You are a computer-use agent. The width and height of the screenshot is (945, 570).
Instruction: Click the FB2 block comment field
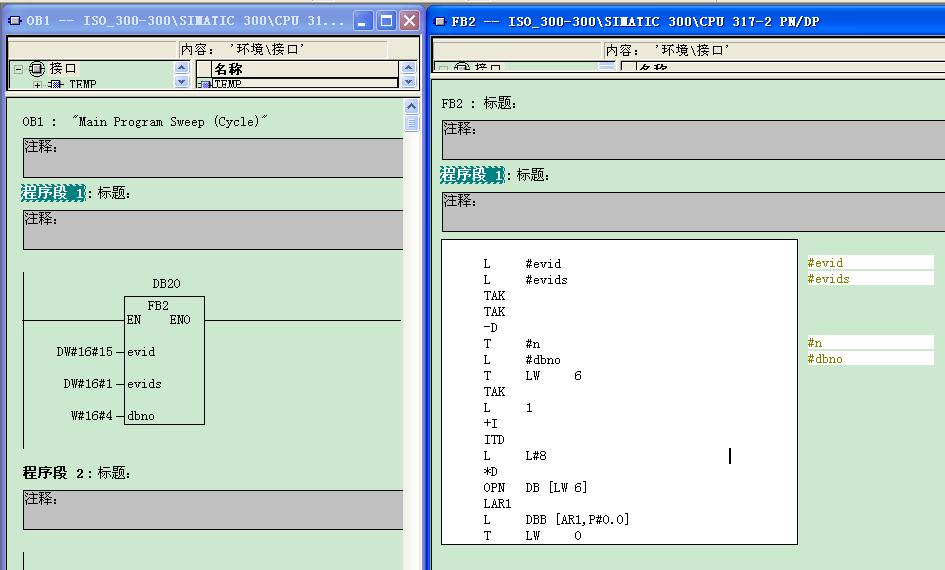pos(693,140)
